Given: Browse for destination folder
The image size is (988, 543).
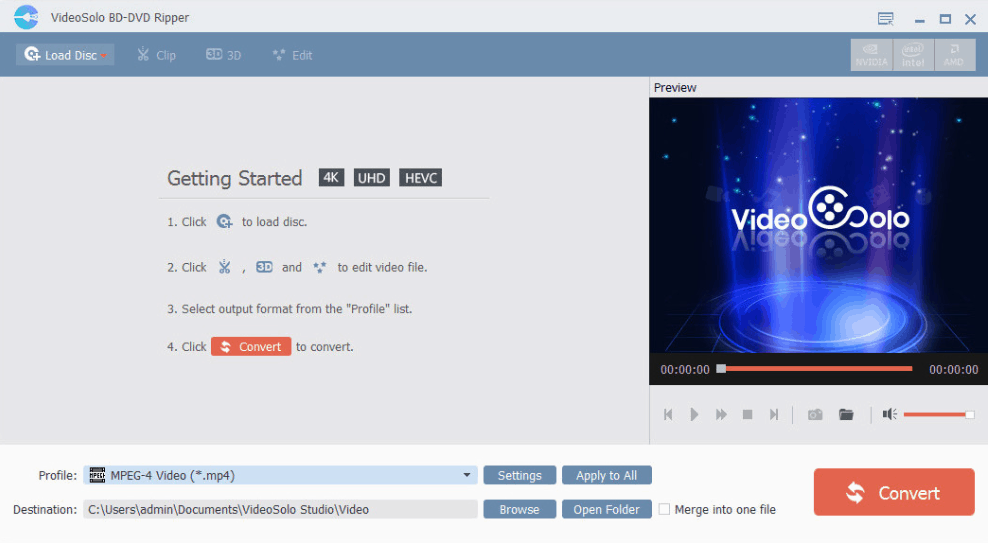Looking at the screenshot, I should (x=519, y=509).
